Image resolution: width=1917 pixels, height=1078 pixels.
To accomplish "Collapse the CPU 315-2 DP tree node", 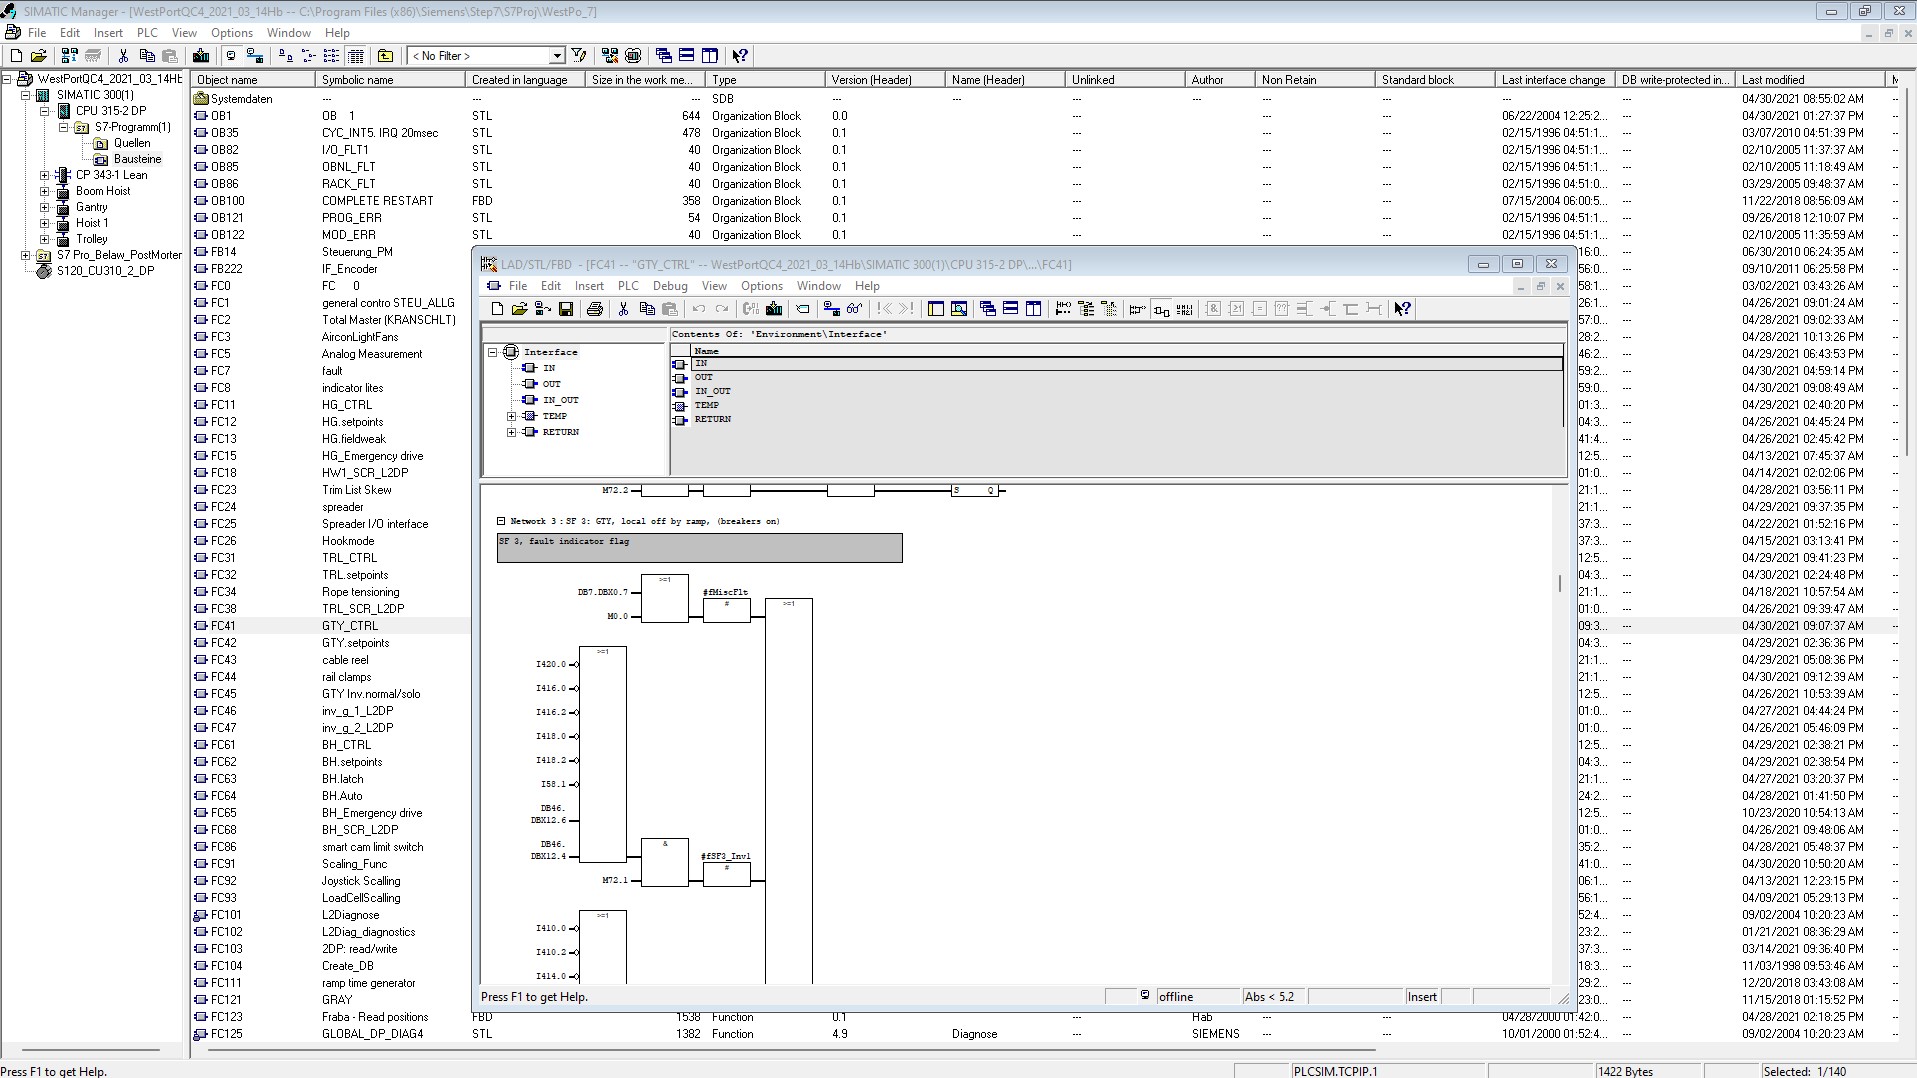I will coord(44,111).
